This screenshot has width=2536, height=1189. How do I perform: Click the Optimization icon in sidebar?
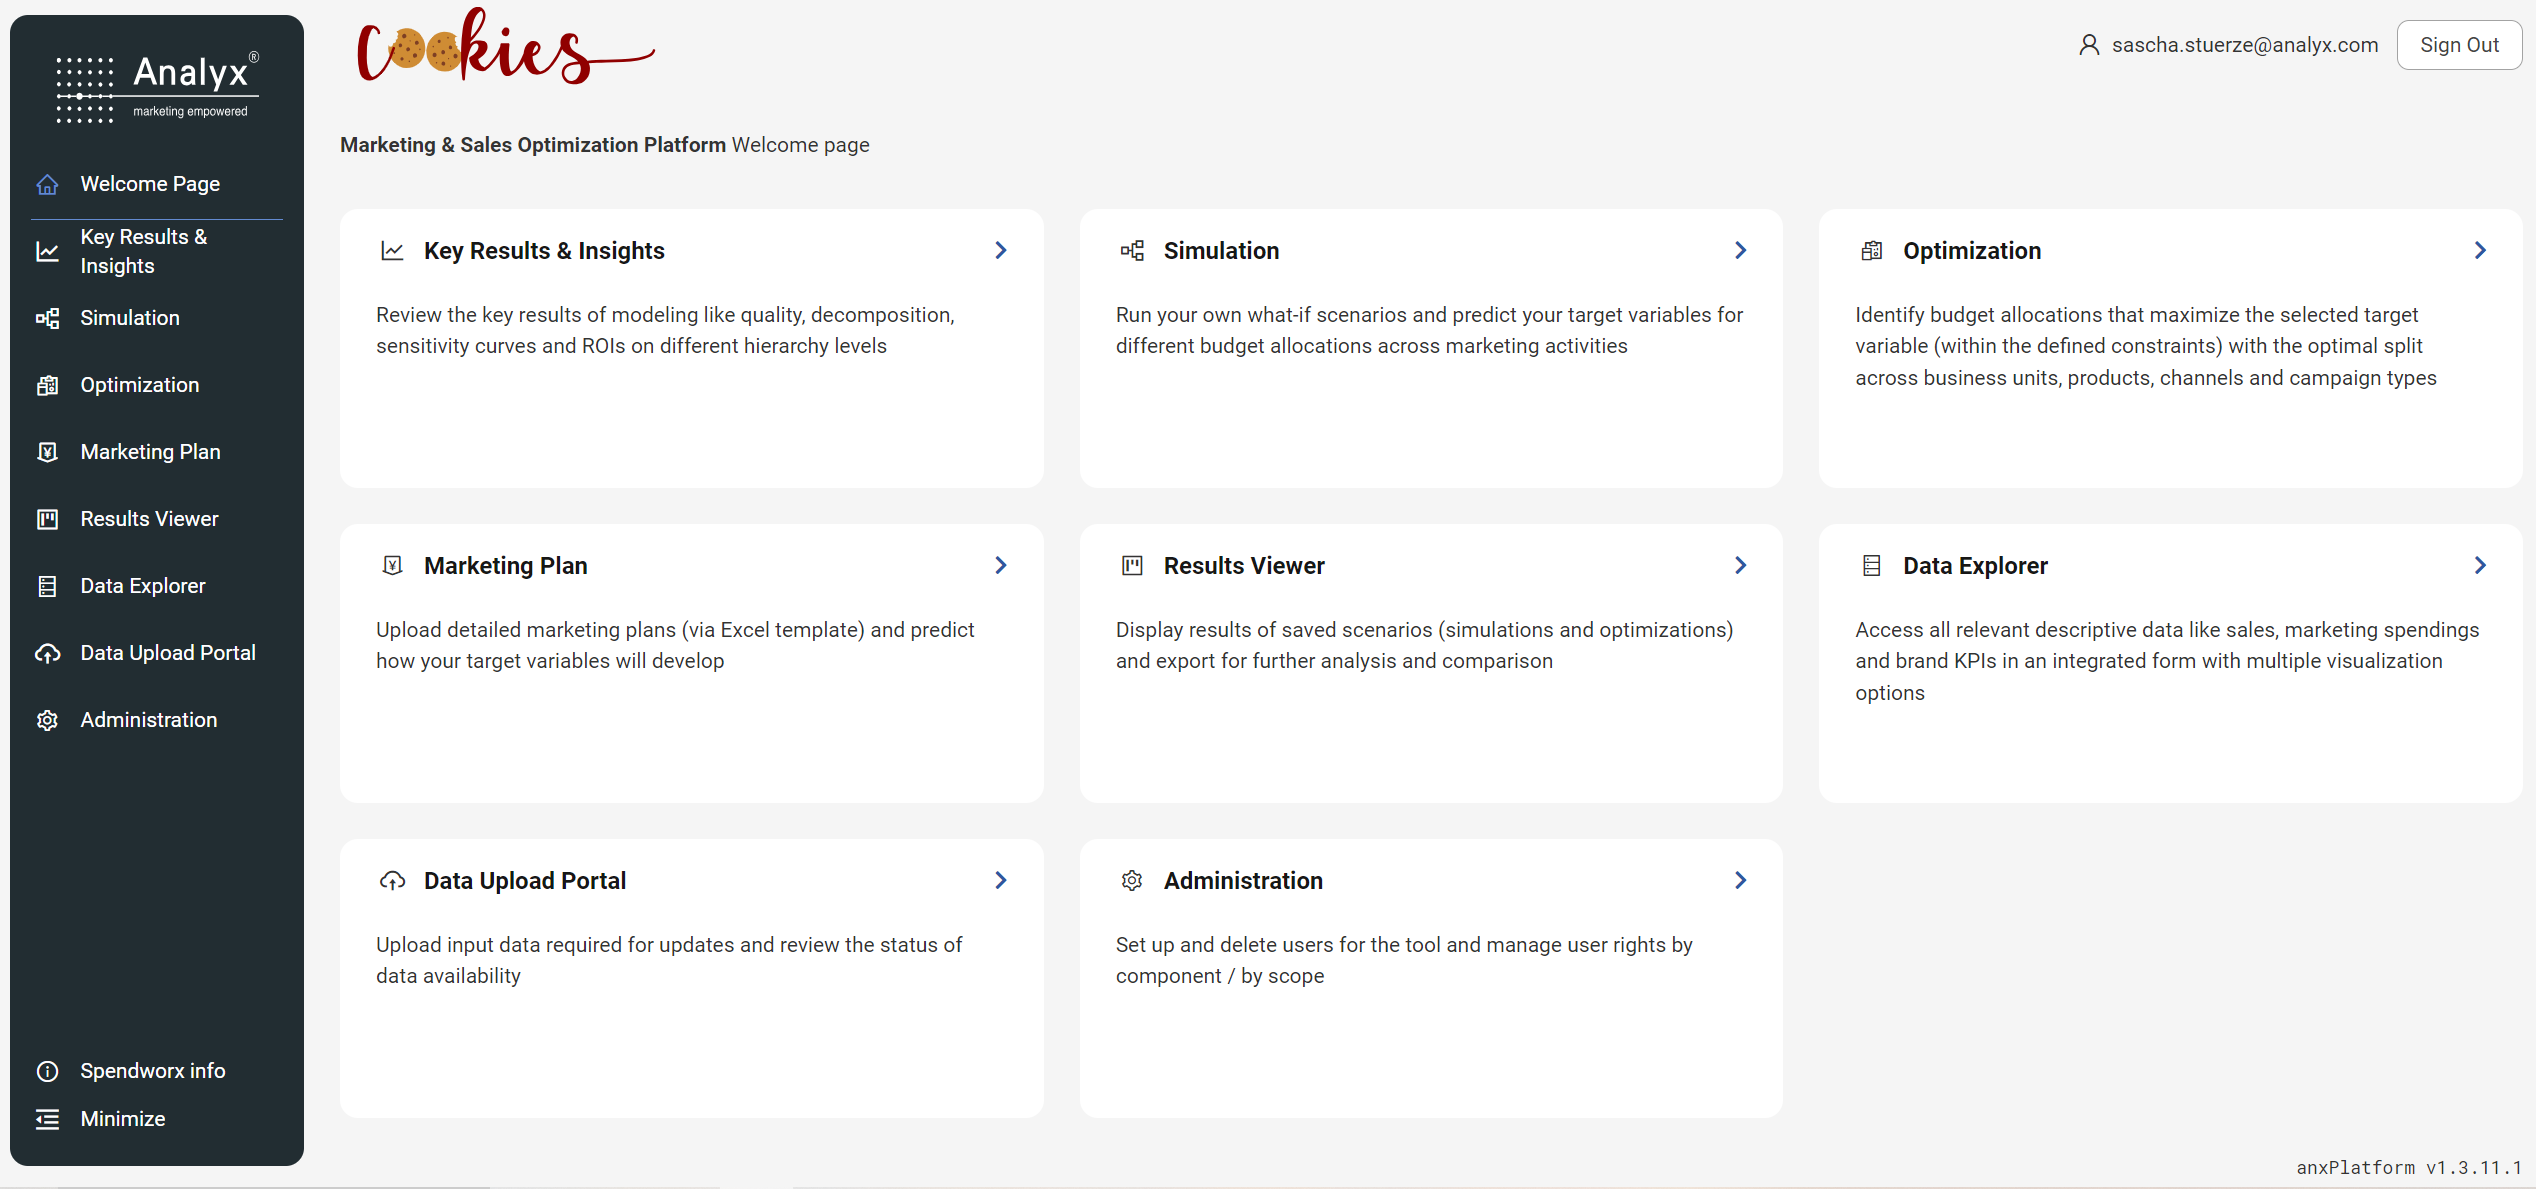(x=47, y=386)
